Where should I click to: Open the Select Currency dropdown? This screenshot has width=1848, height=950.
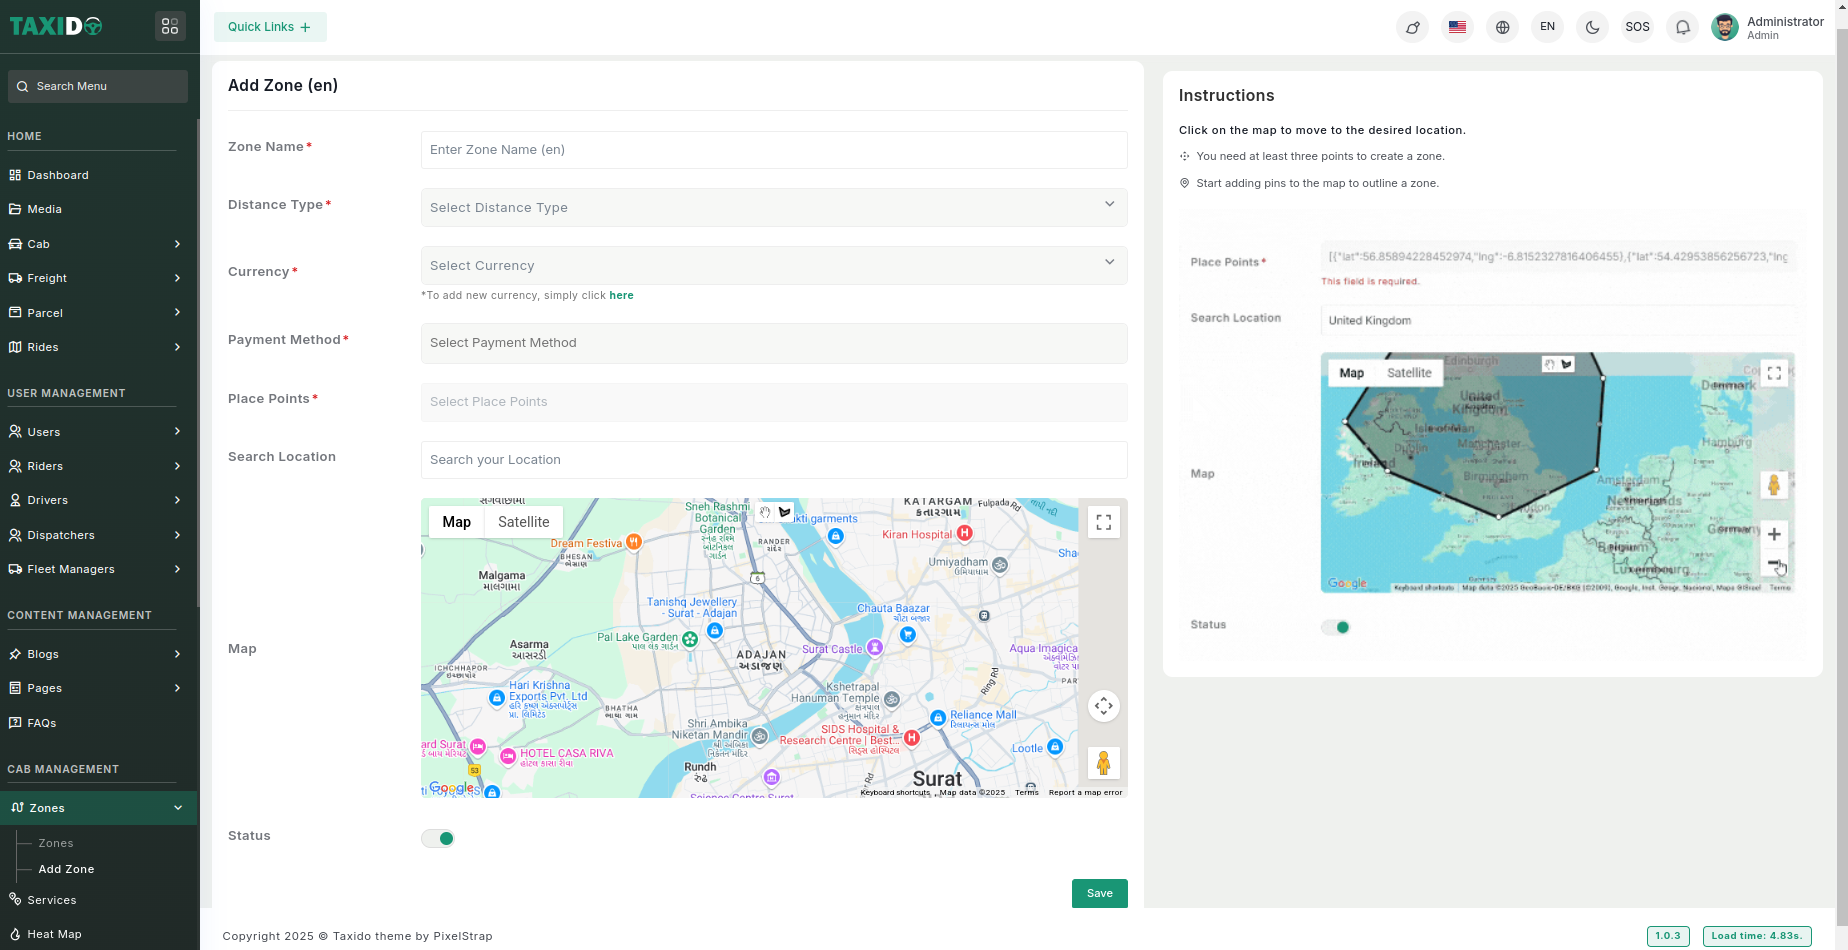773,265
